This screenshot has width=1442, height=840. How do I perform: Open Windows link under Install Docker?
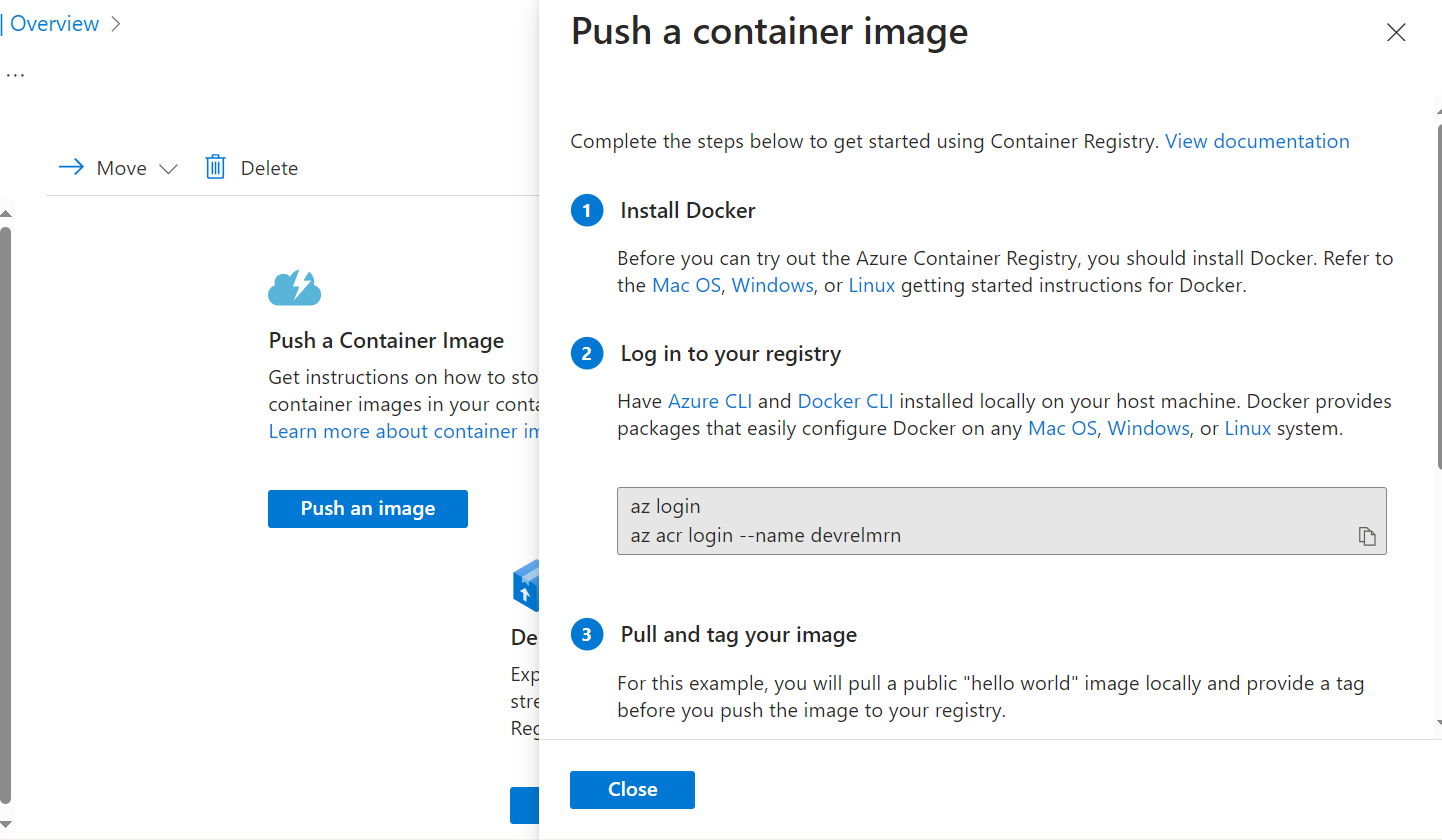(x=772, y=285)
